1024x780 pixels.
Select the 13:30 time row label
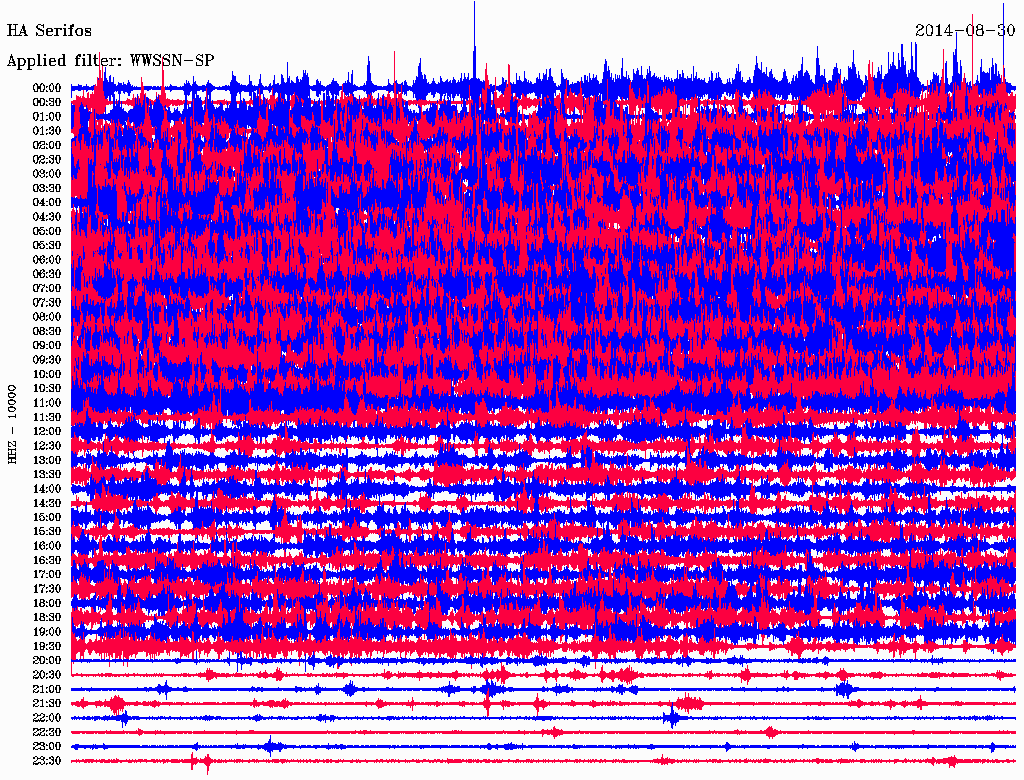tap(47, 475)
